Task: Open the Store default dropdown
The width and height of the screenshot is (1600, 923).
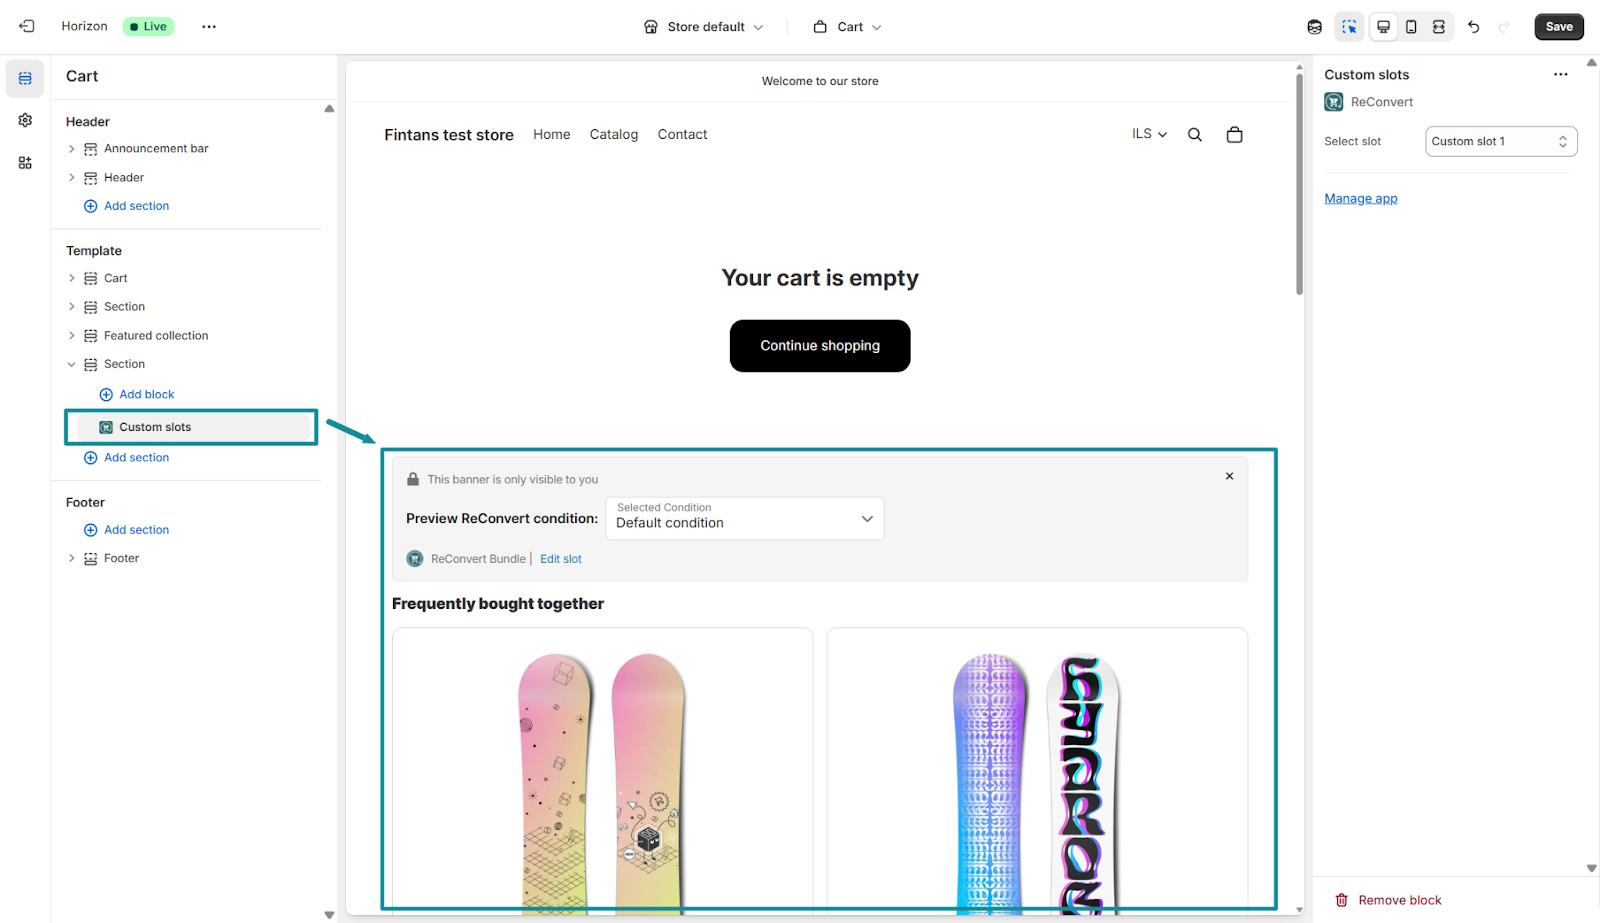Action: tap(704, 27)
